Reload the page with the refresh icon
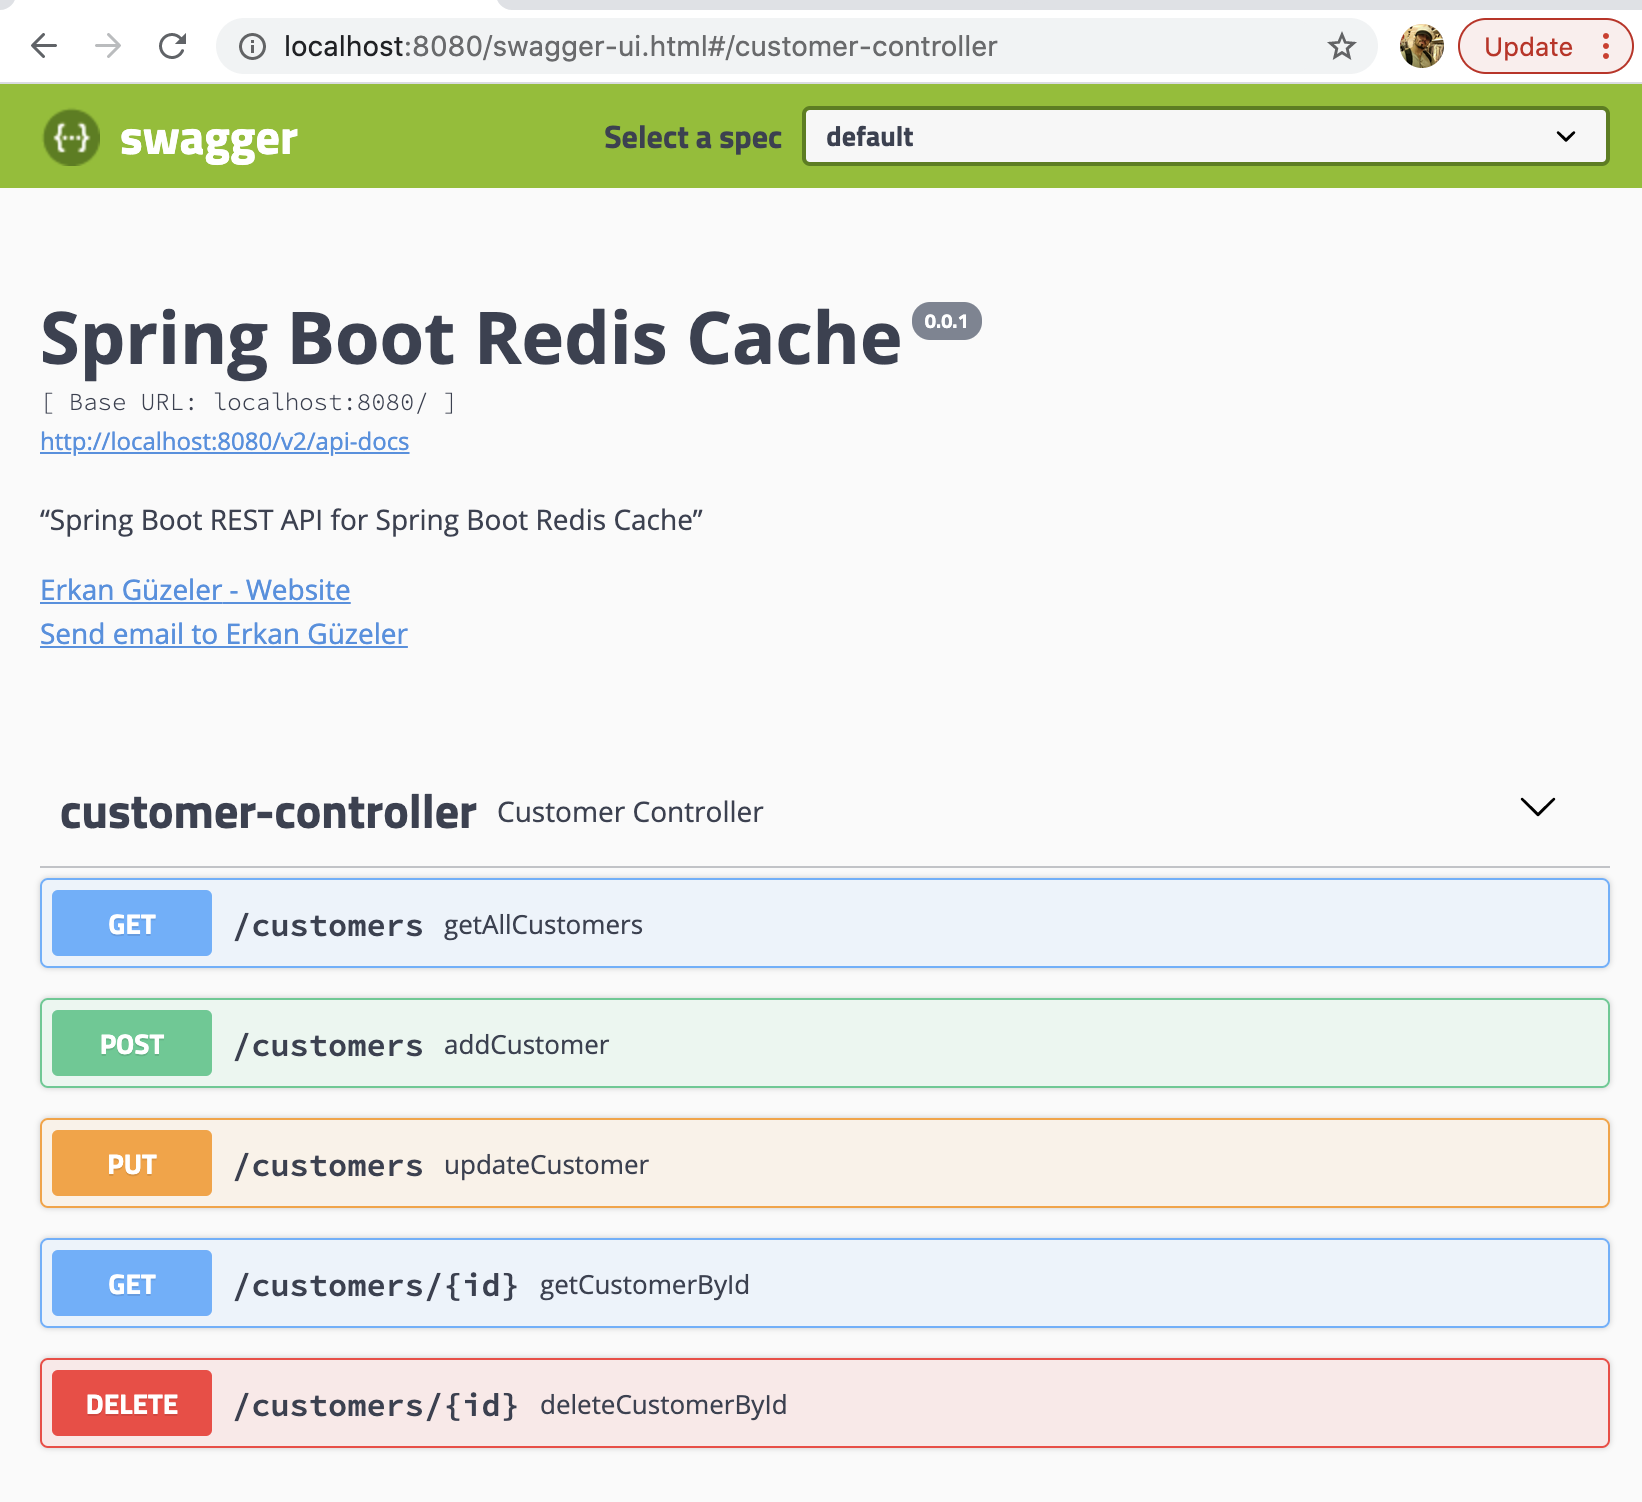The image size is (1642, 1502). [173, 46]
